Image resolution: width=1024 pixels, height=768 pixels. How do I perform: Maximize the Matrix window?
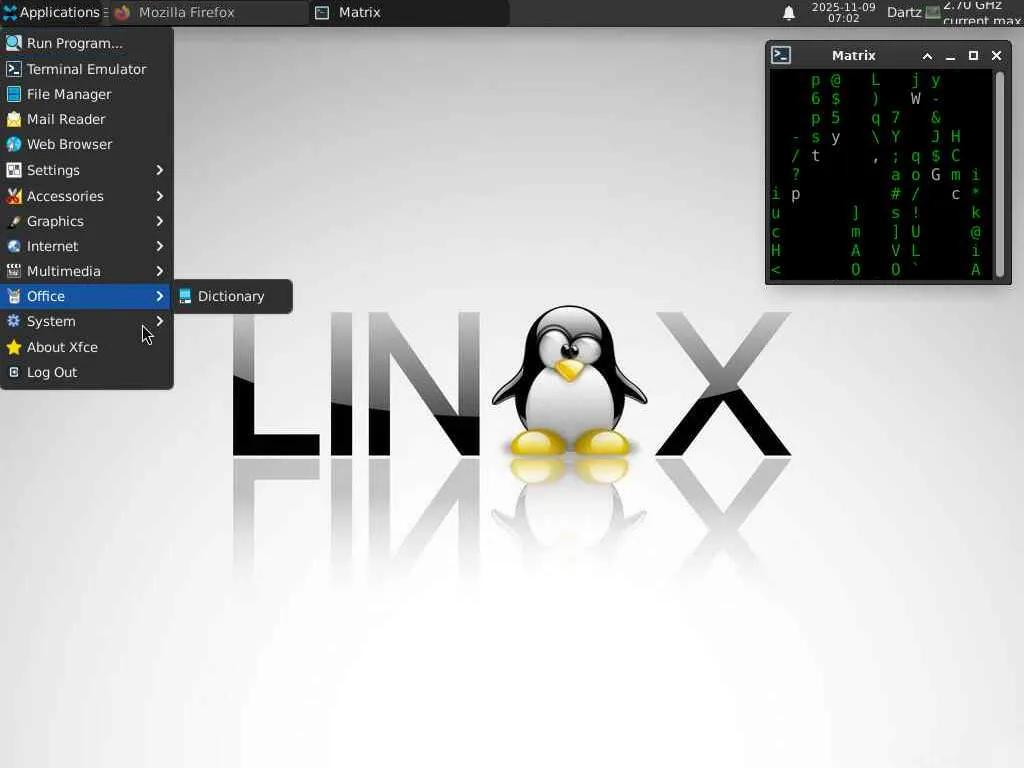pos(973,56)
